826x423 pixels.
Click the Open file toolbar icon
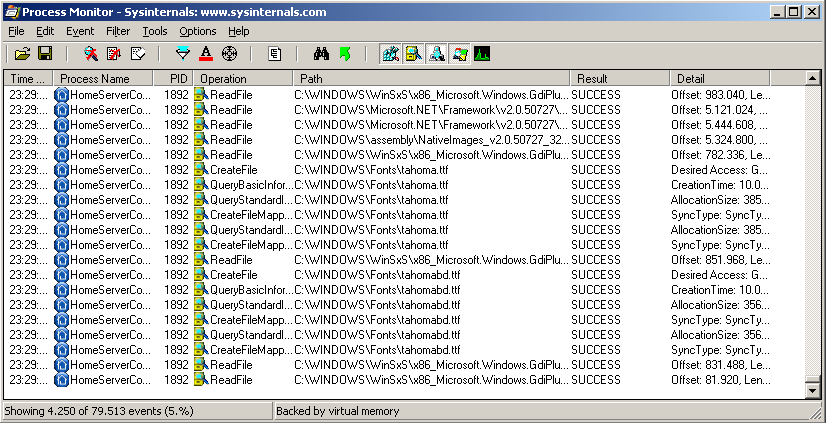coord(22,53)
